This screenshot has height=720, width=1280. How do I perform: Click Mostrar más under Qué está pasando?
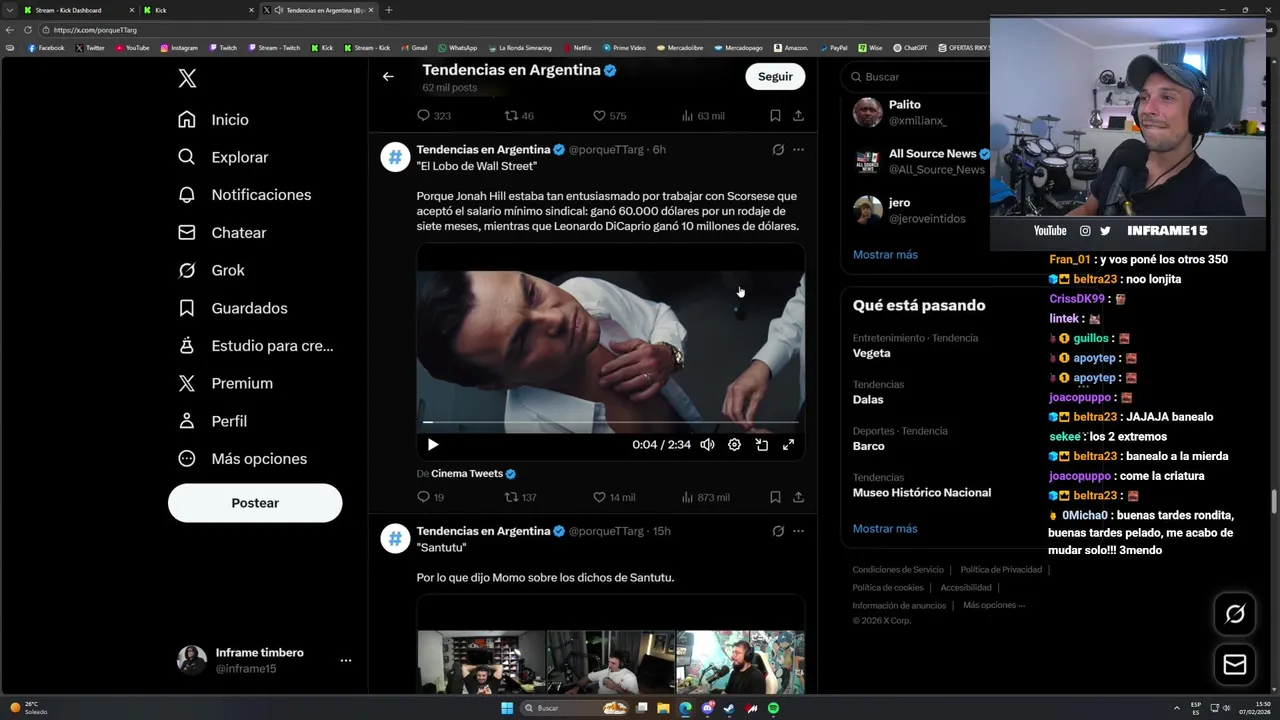coord(885,529)
